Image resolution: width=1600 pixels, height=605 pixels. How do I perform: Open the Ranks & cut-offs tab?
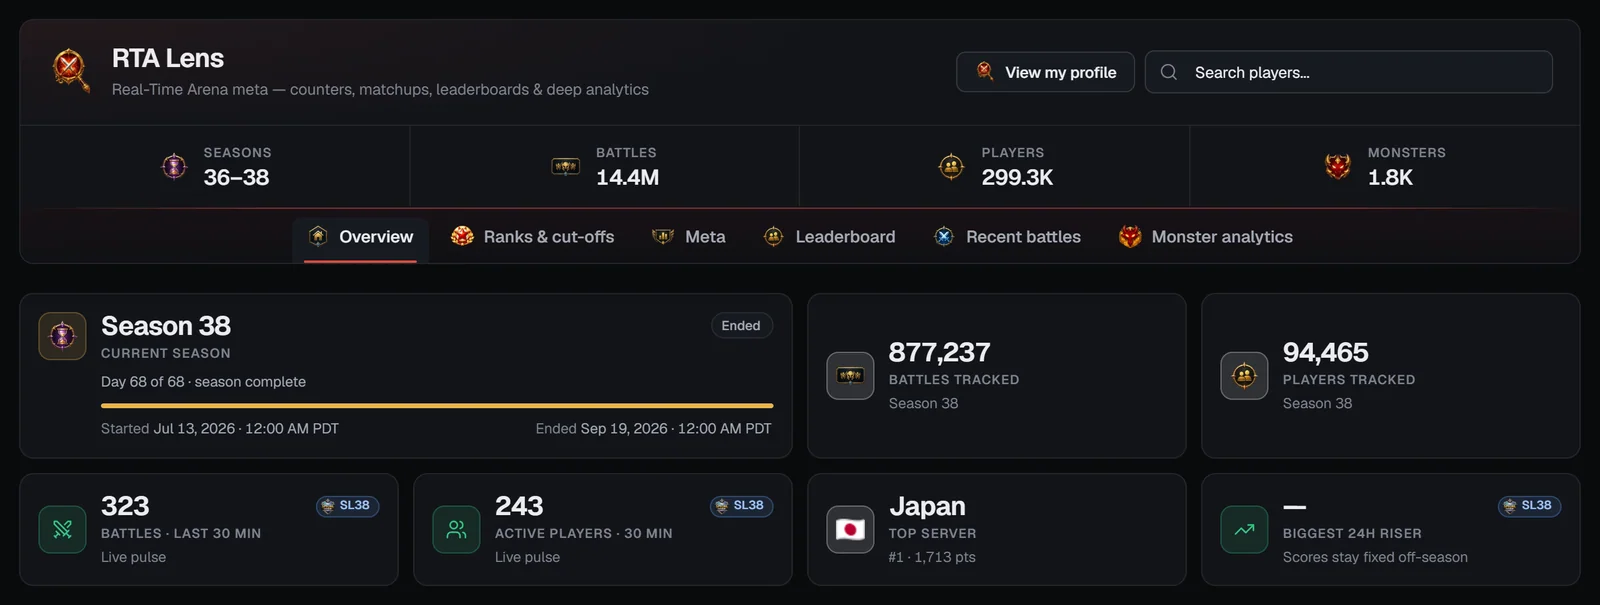(532, 237)
